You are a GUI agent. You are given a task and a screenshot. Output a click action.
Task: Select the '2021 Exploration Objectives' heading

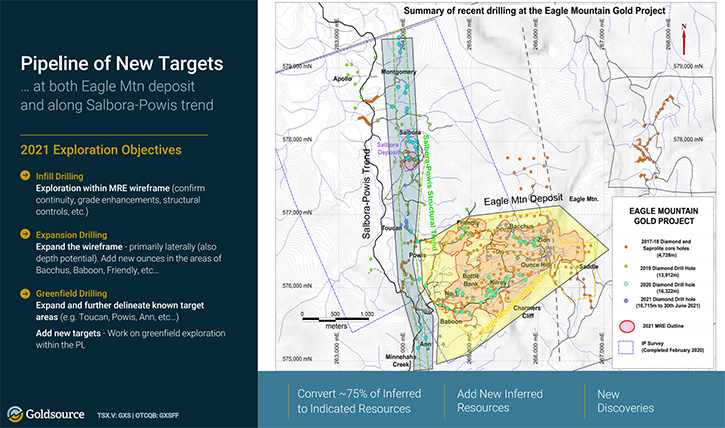(x=101, y=150)
